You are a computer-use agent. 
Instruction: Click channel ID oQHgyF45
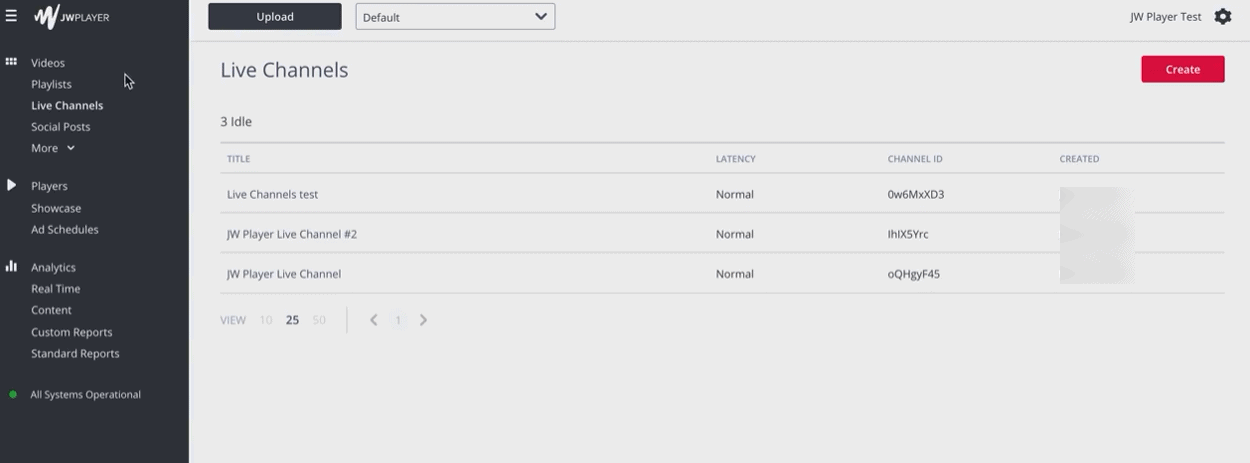[914, 274]
